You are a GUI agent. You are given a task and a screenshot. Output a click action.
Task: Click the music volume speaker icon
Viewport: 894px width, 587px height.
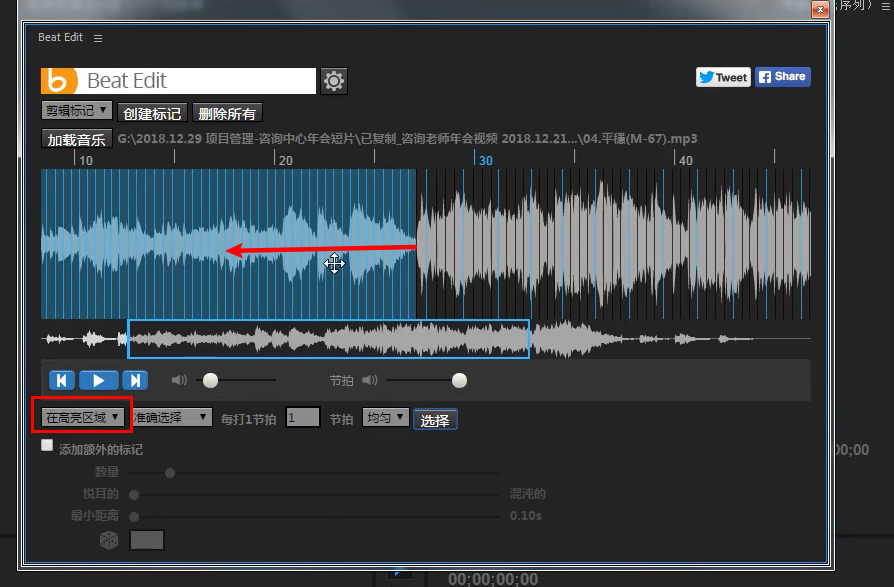pos(179,380)
